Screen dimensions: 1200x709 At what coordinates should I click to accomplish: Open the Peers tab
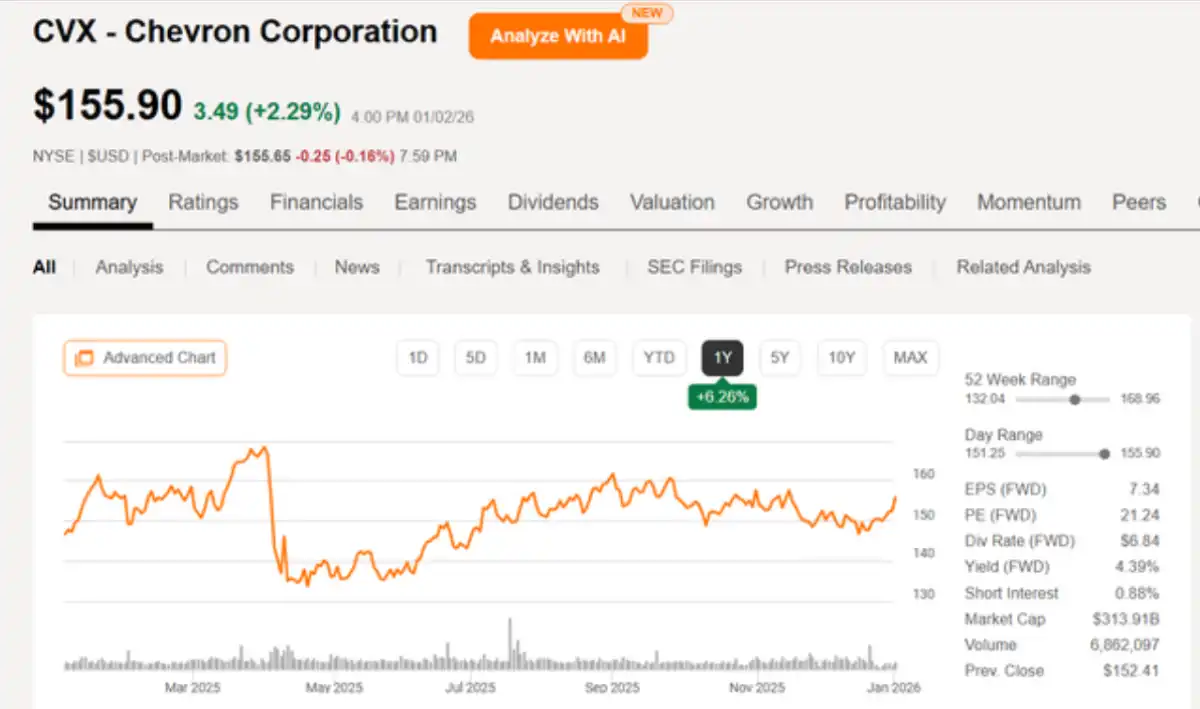pos(1139,202)
